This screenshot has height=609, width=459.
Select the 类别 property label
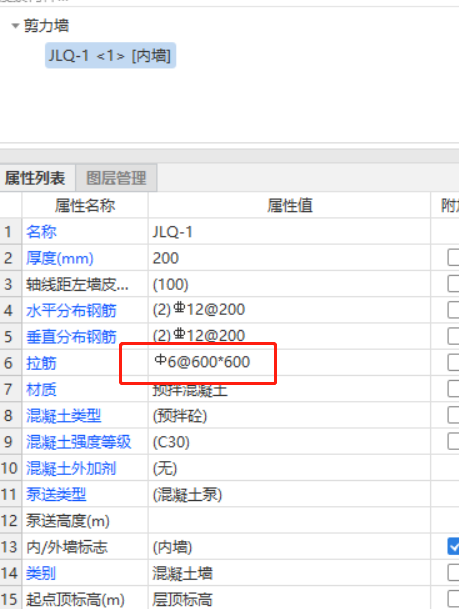41,573
